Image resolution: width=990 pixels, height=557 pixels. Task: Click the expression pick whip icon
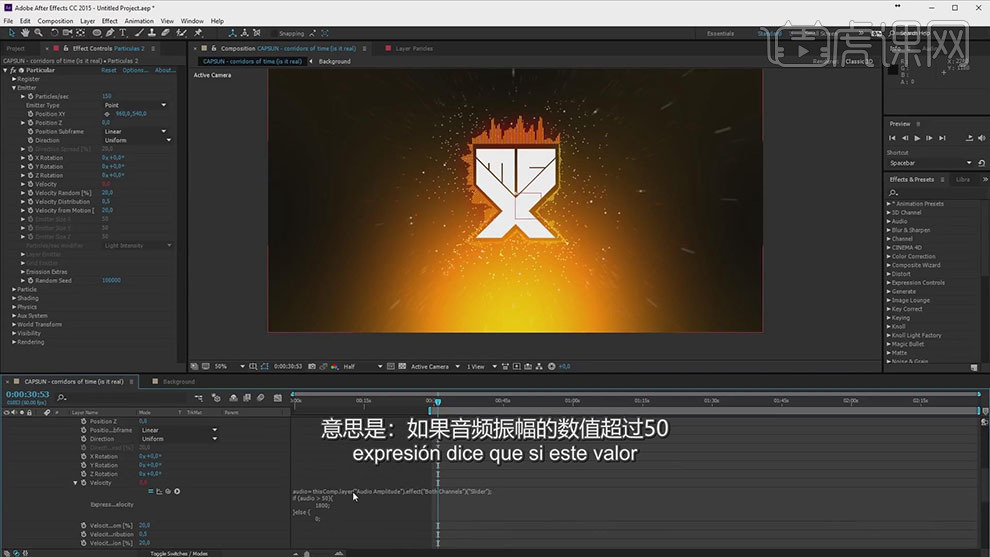pyautogui.click(x=168, y=491)
